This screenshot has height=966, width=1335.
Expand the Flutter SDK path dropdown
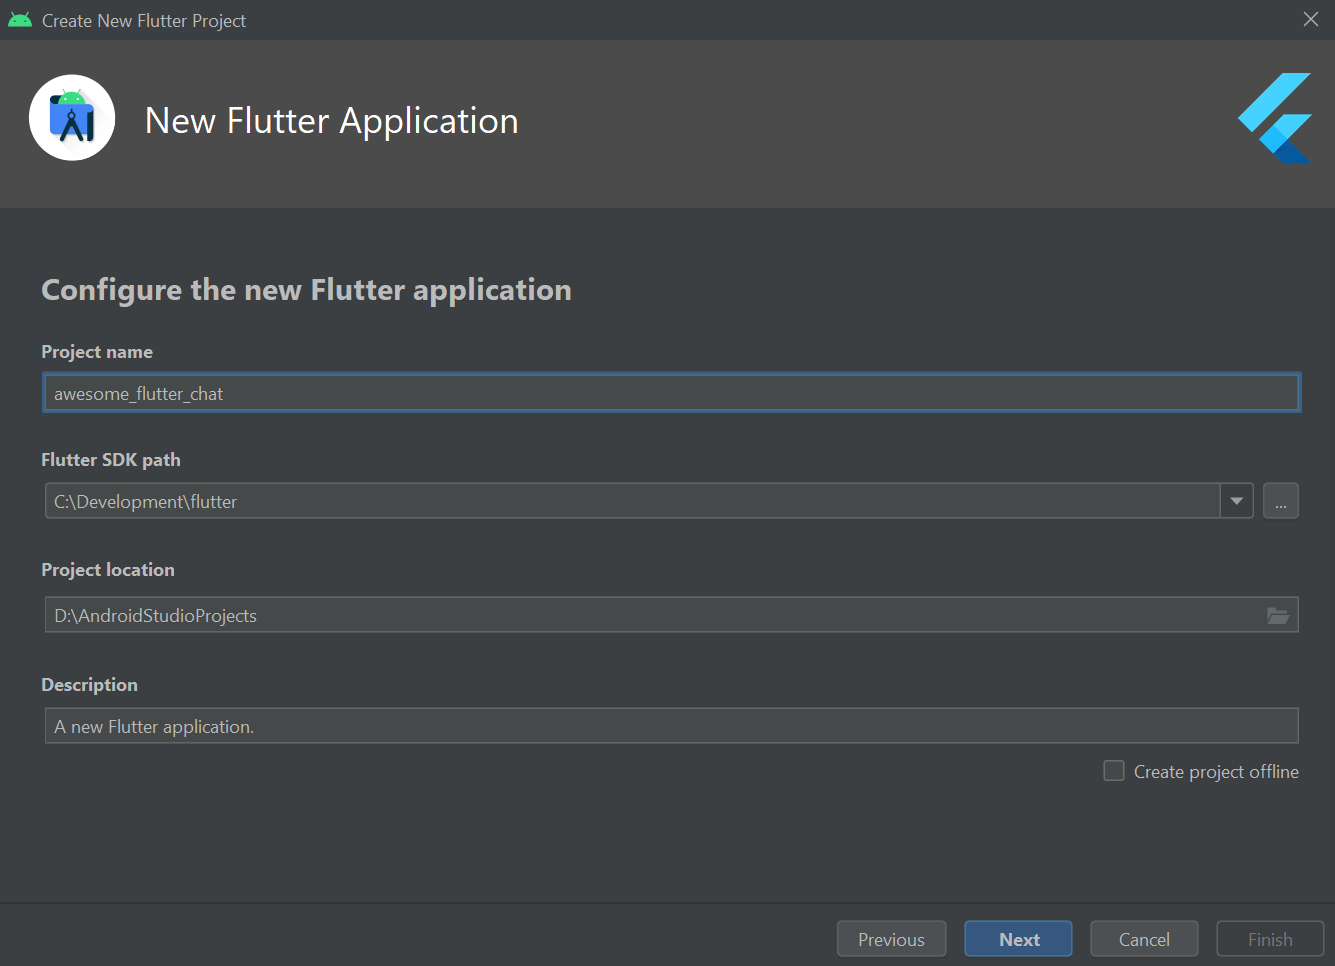1236,501
